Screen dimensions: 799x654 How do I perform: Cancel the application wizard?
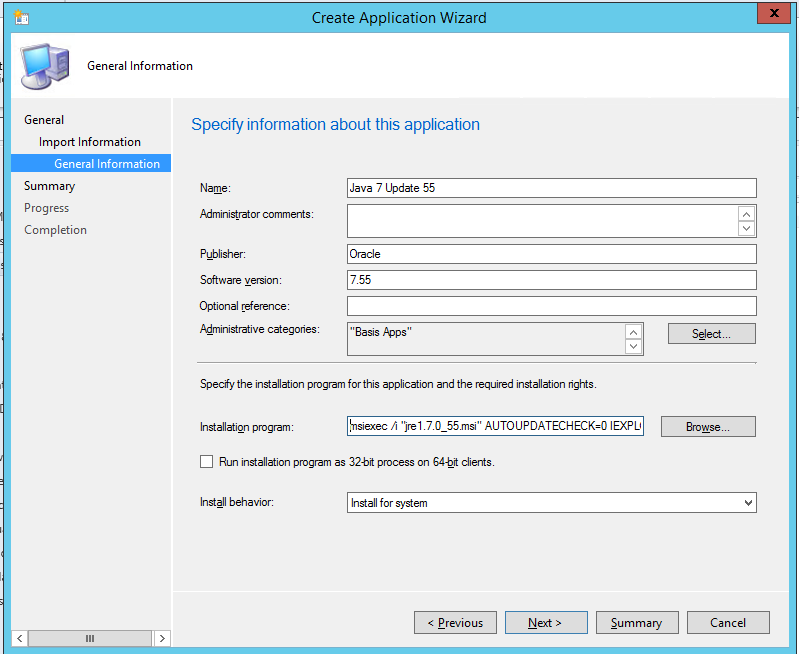pyautogui.click(x=727, y=623)
